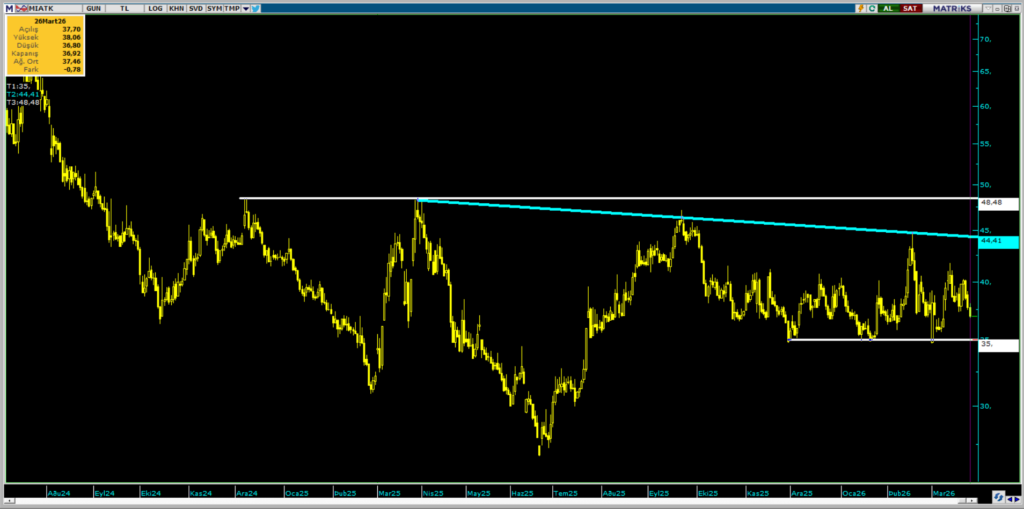1024x509 pixels.
Task: Click the 30, price axis label
Action: 986,406
